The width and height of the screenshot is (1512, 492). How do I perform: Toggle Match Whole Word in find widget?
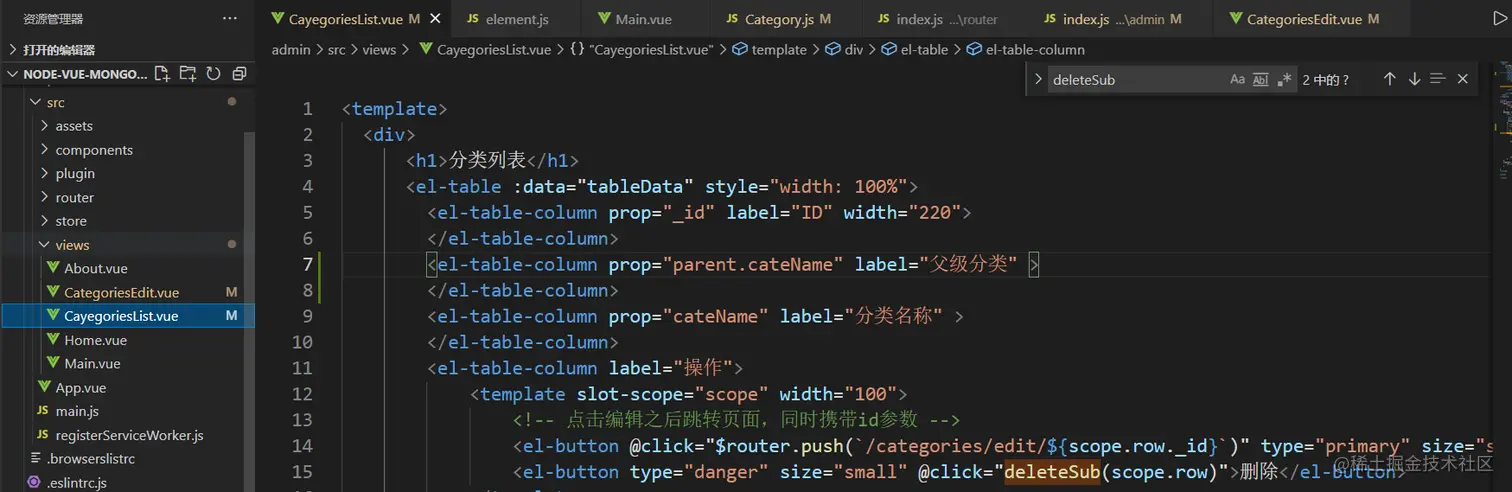pyautogui.click(x=1261, y=79)
